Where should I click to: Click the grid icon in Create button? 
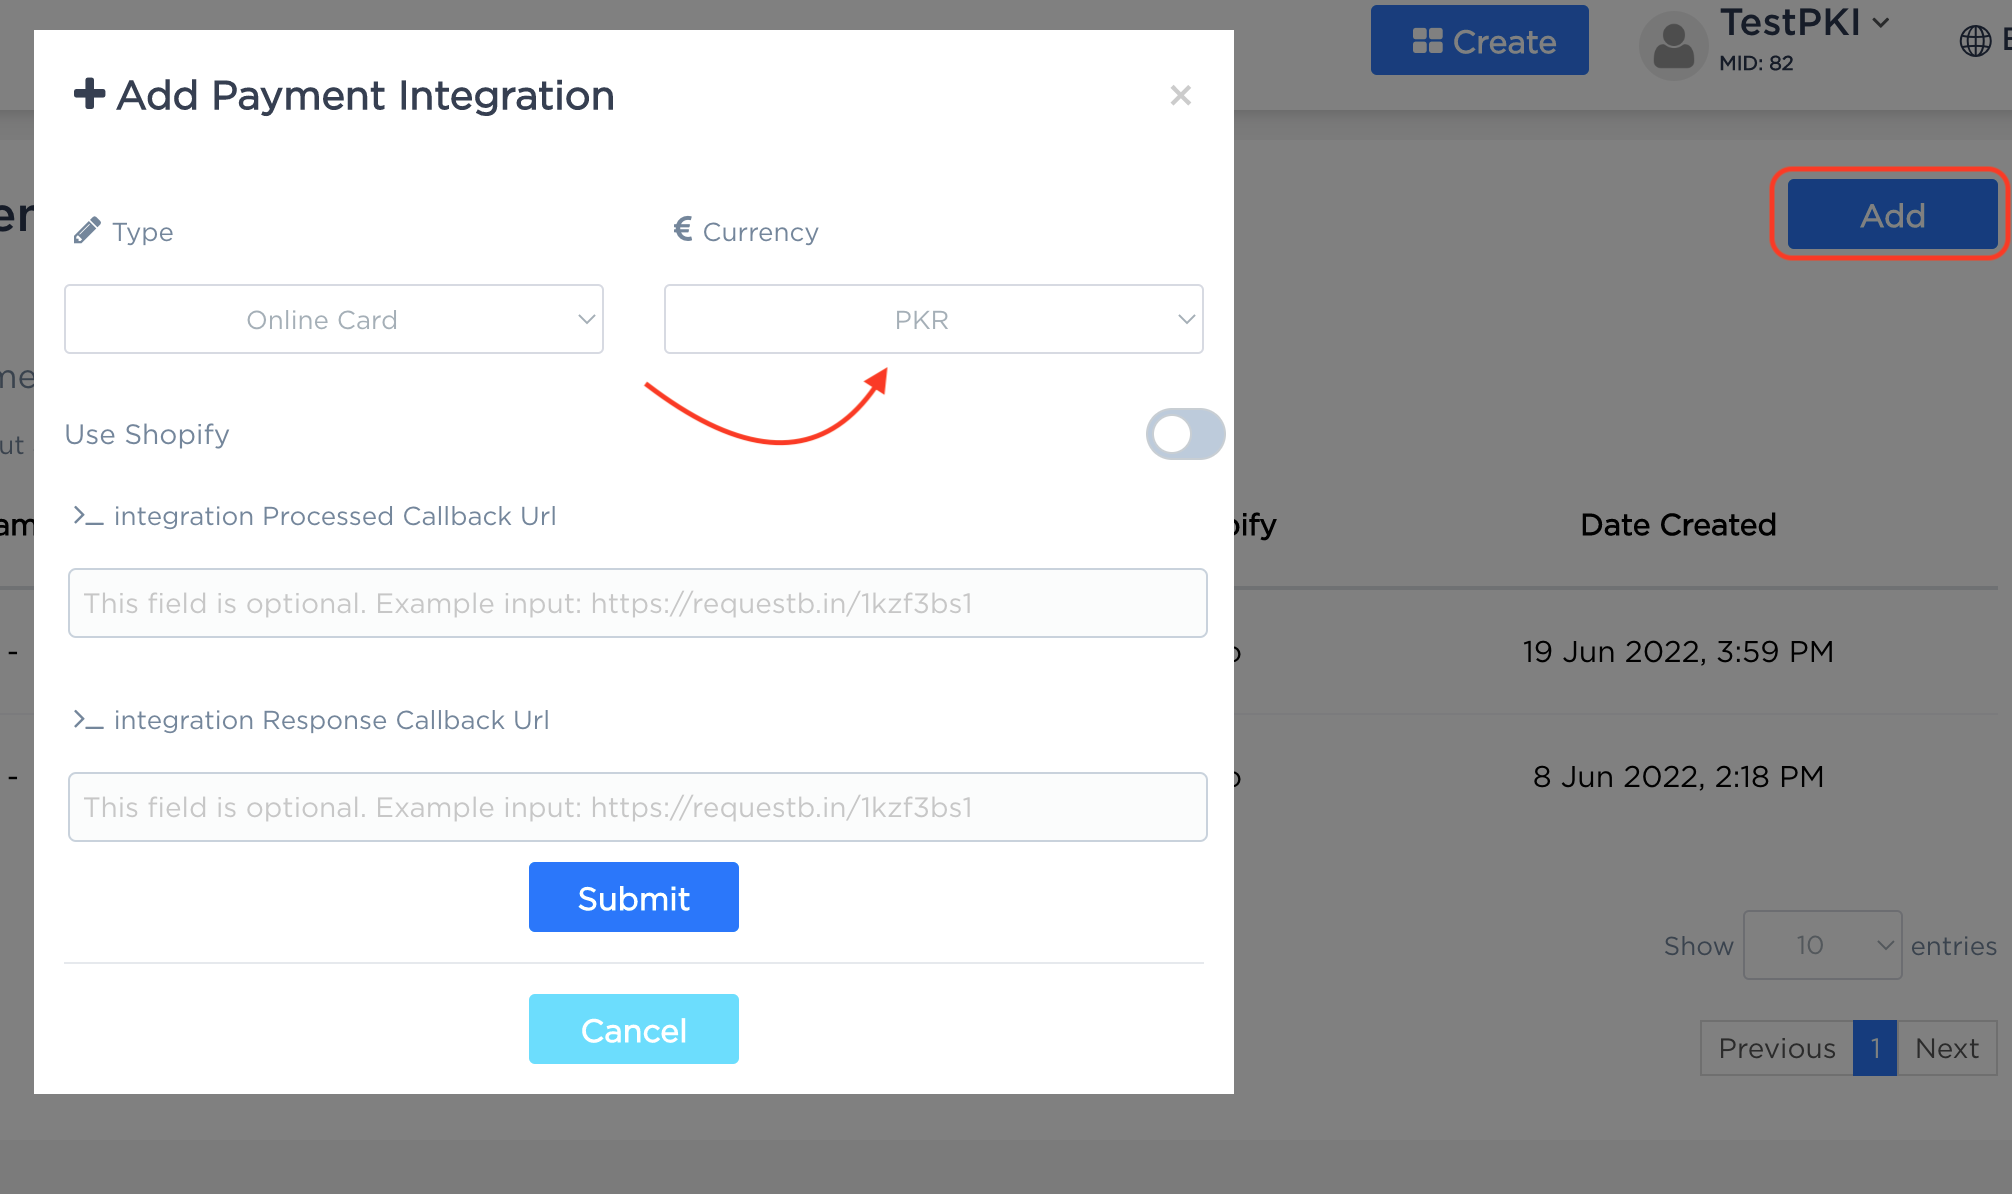(1427, 41)
